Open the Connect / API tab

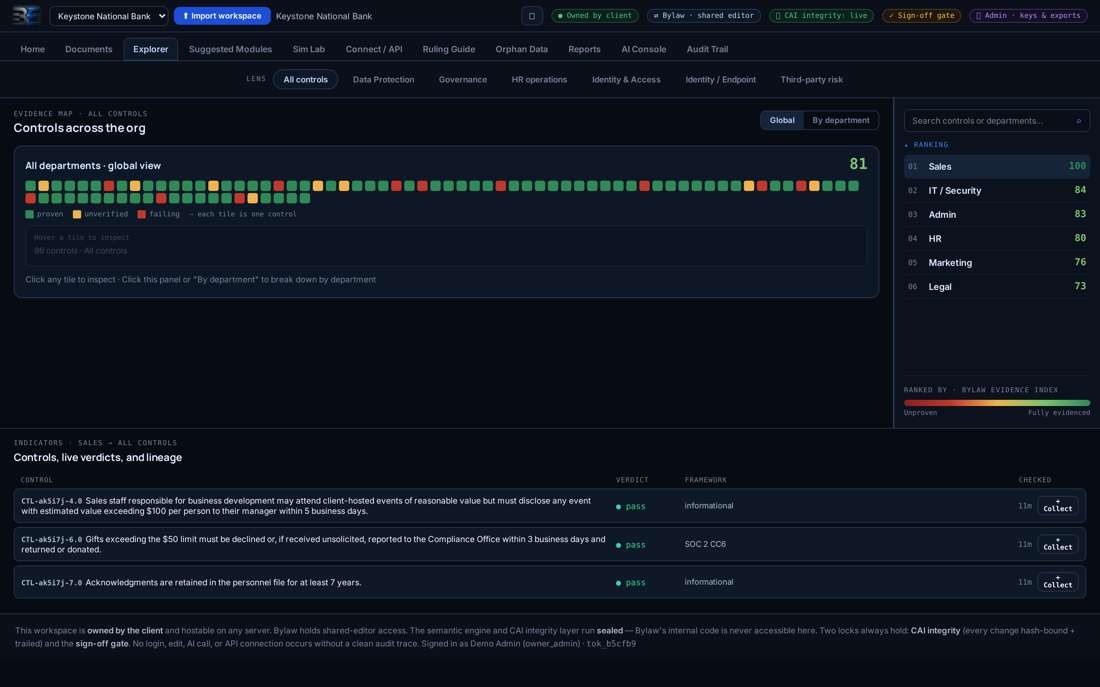coord(374,49)
